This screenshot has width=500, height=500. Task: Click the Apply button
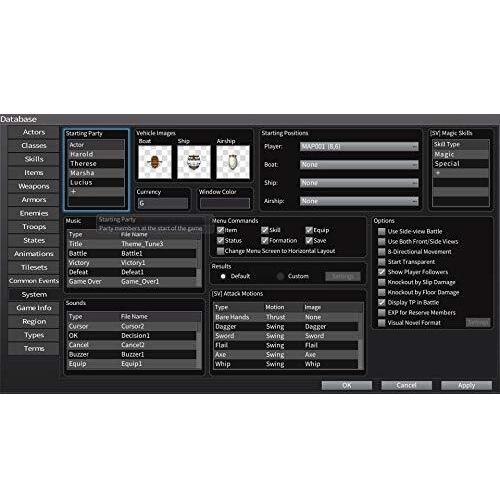[466, 386]
